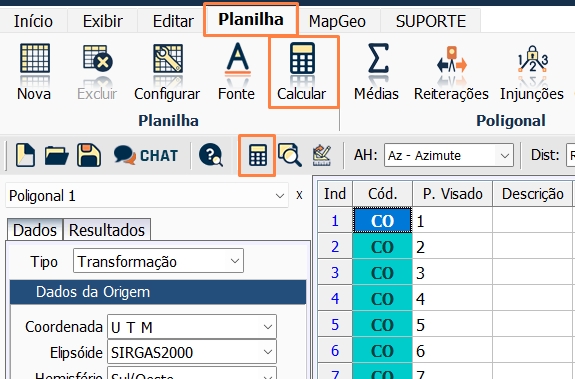Click the new file toolbar icon

click(25, 155)
